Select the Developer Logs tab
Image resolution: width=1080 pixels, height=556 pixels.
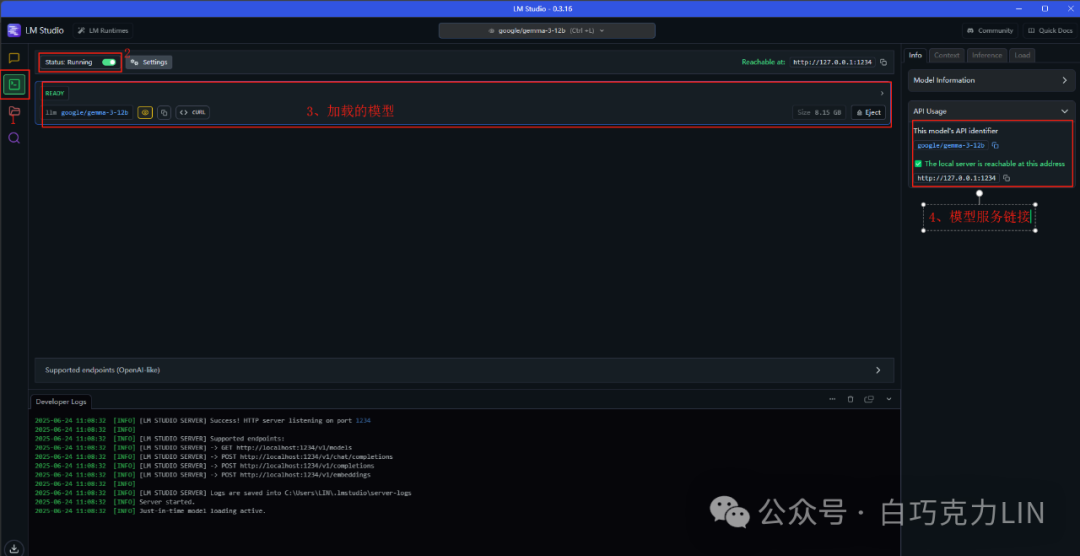59,401
